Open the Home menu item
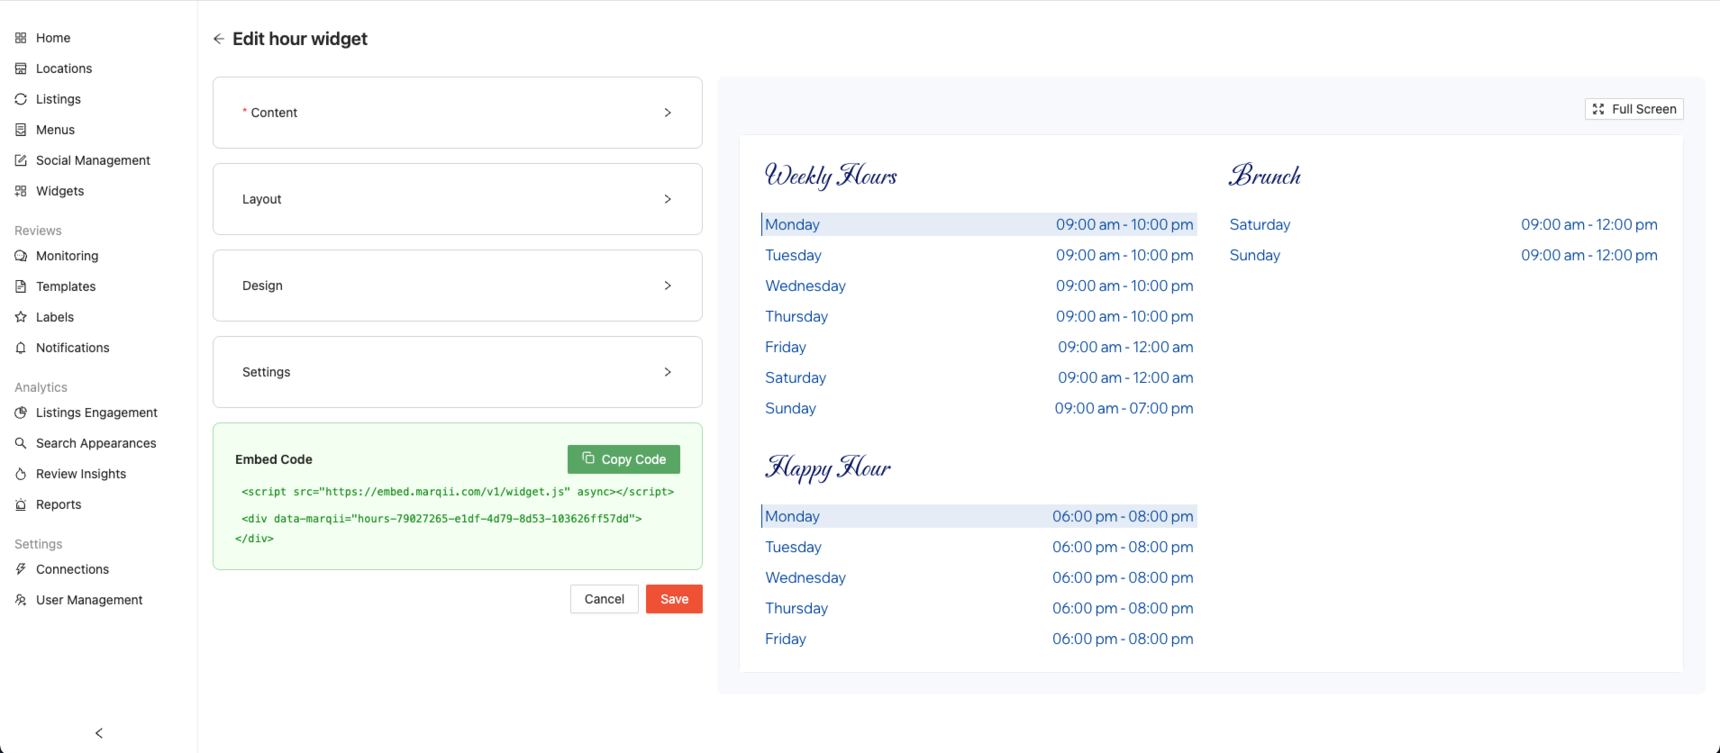Image resolution: width=1720 pixels, height=753 pixels. coord(53,38)
